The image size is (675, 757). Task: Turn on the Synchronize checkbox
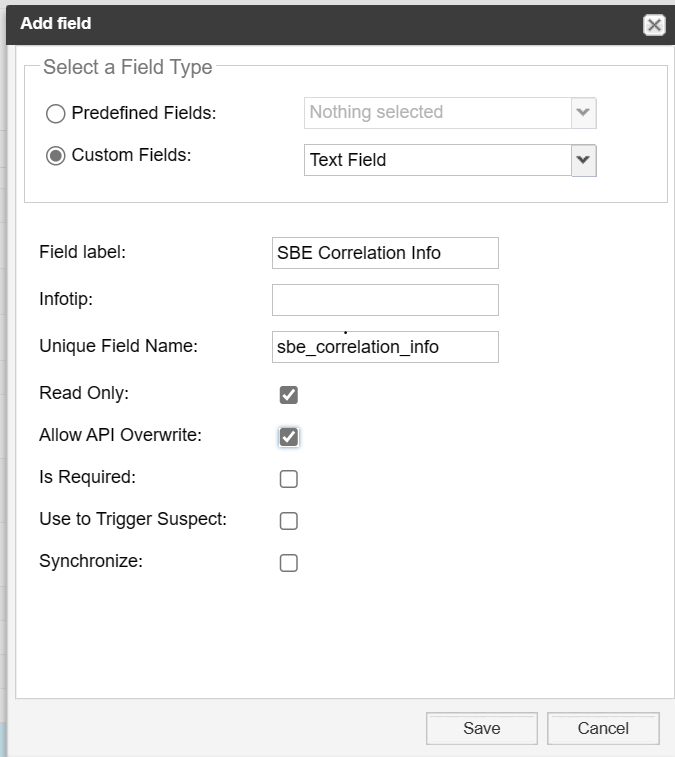pos(289,563)
